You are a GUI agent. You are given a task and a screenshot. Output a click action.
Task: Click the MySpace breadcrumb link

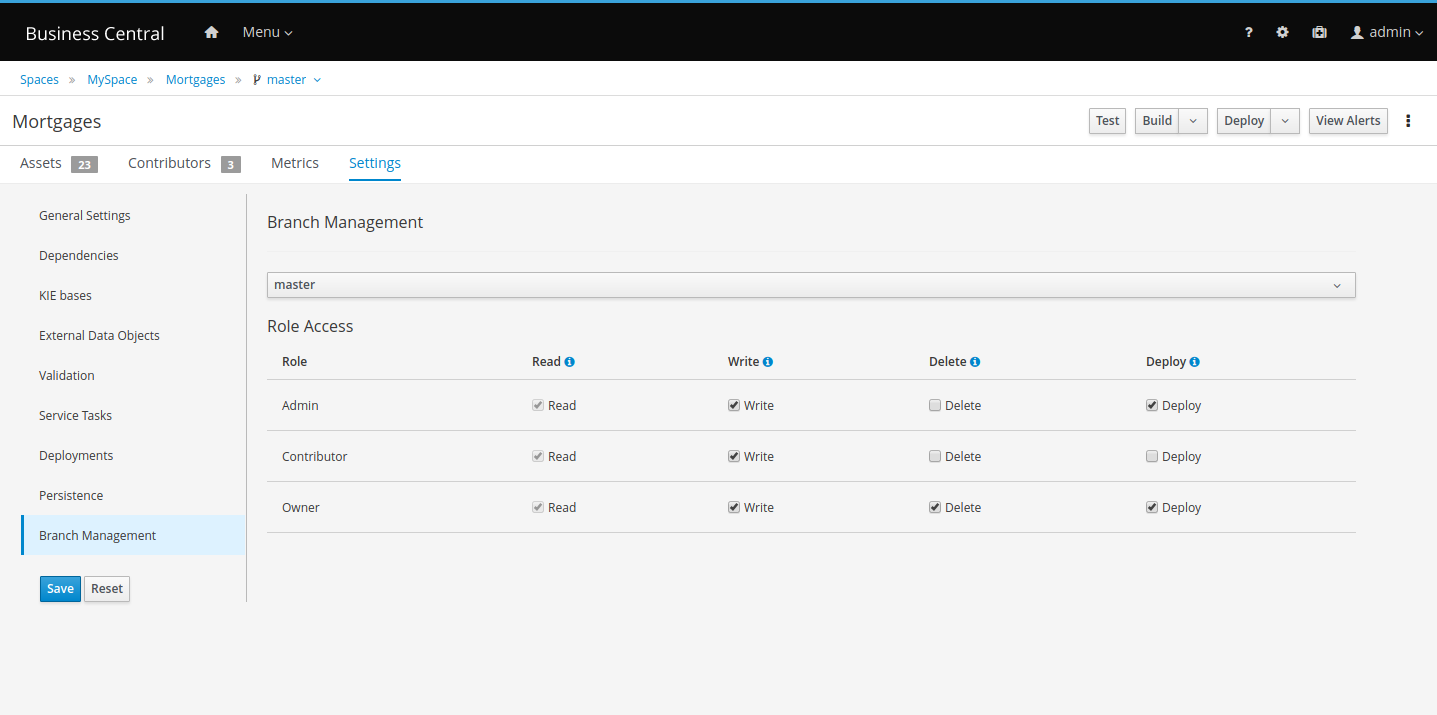coord(112,79)
